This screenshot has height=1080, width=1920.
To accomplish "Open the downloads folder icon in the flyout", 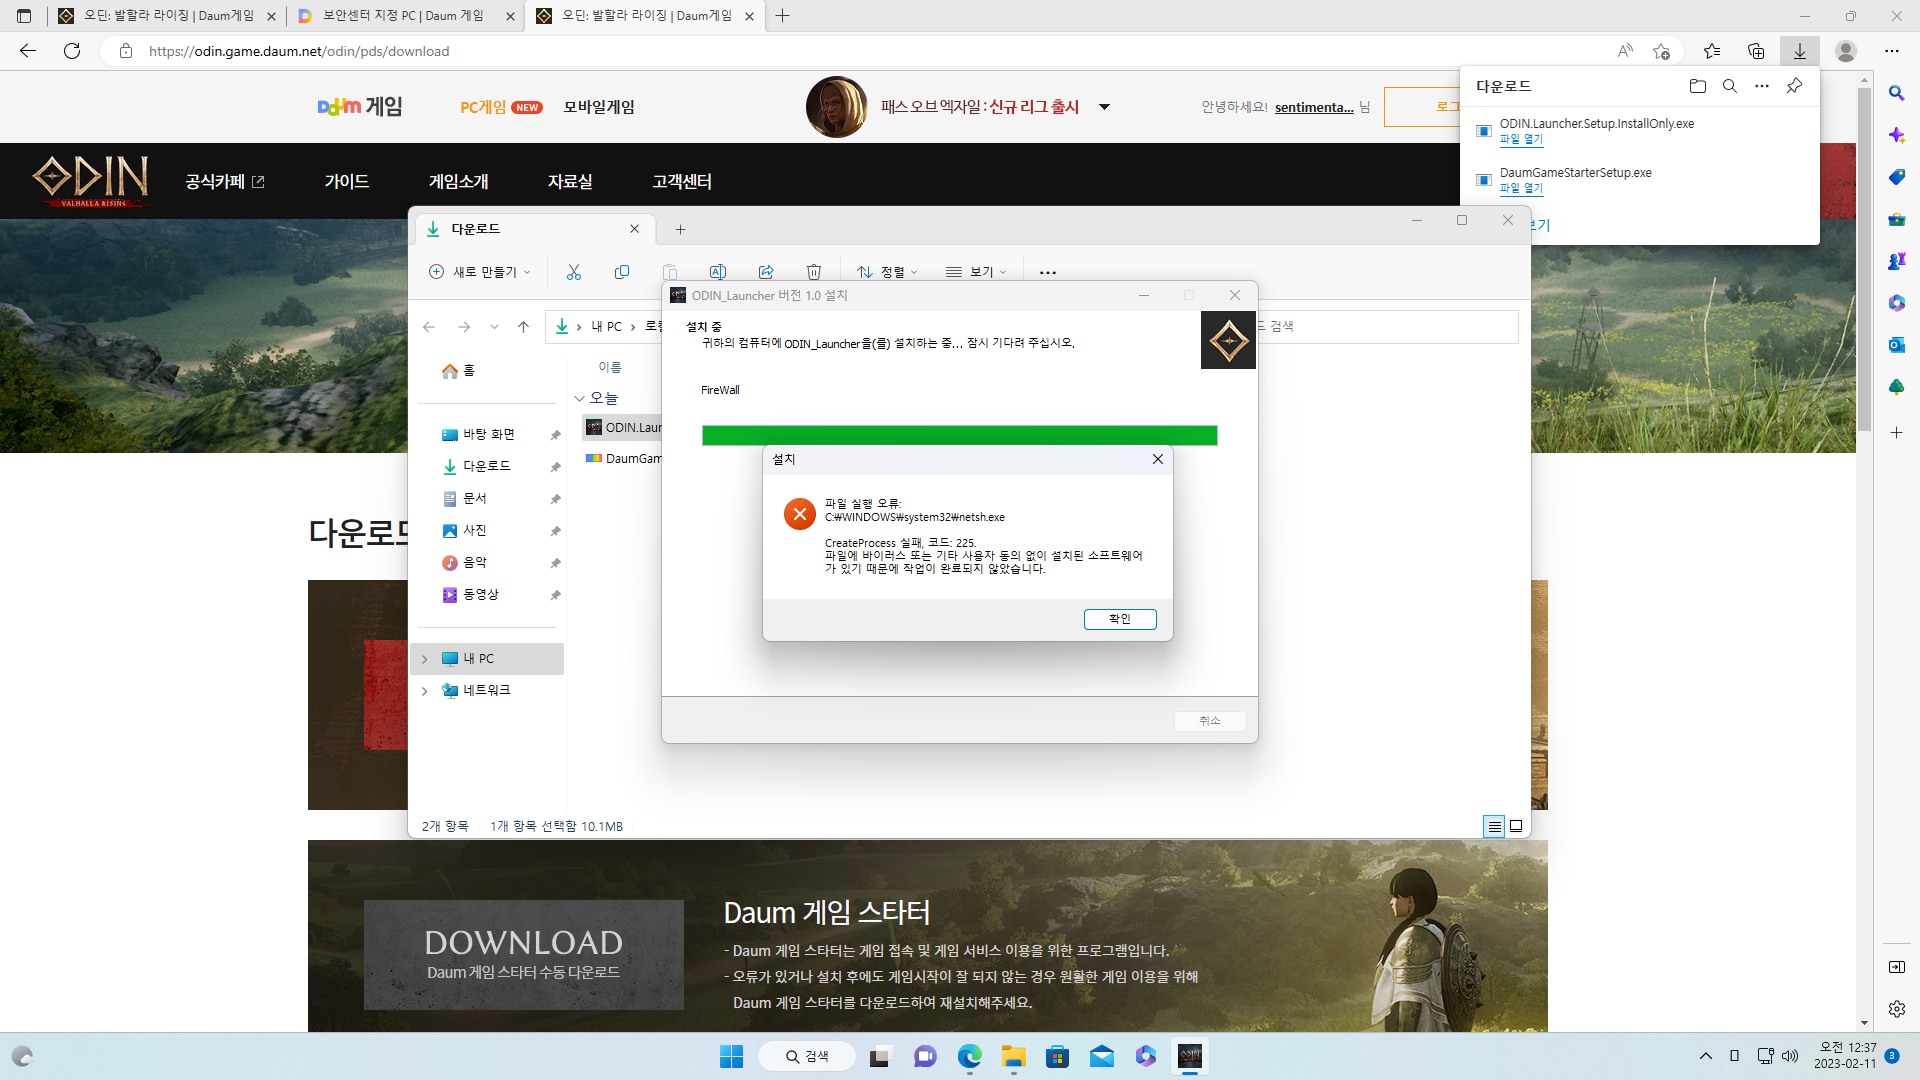I will click(1697, 86).
